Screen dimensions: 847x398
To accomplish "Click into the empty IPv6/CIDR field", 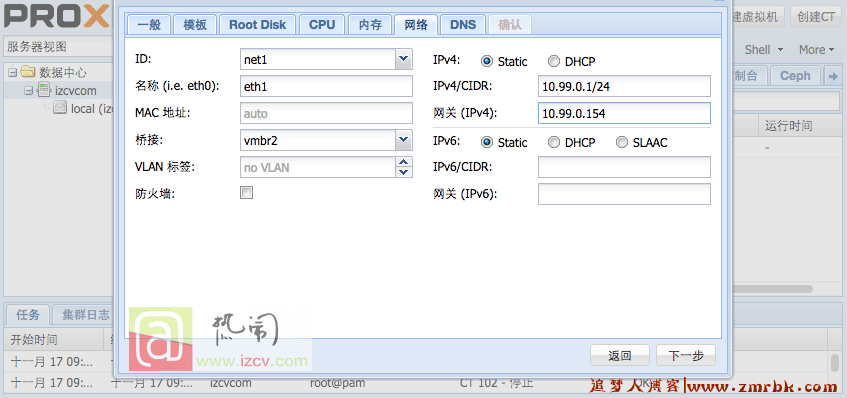I will point(624,167).
